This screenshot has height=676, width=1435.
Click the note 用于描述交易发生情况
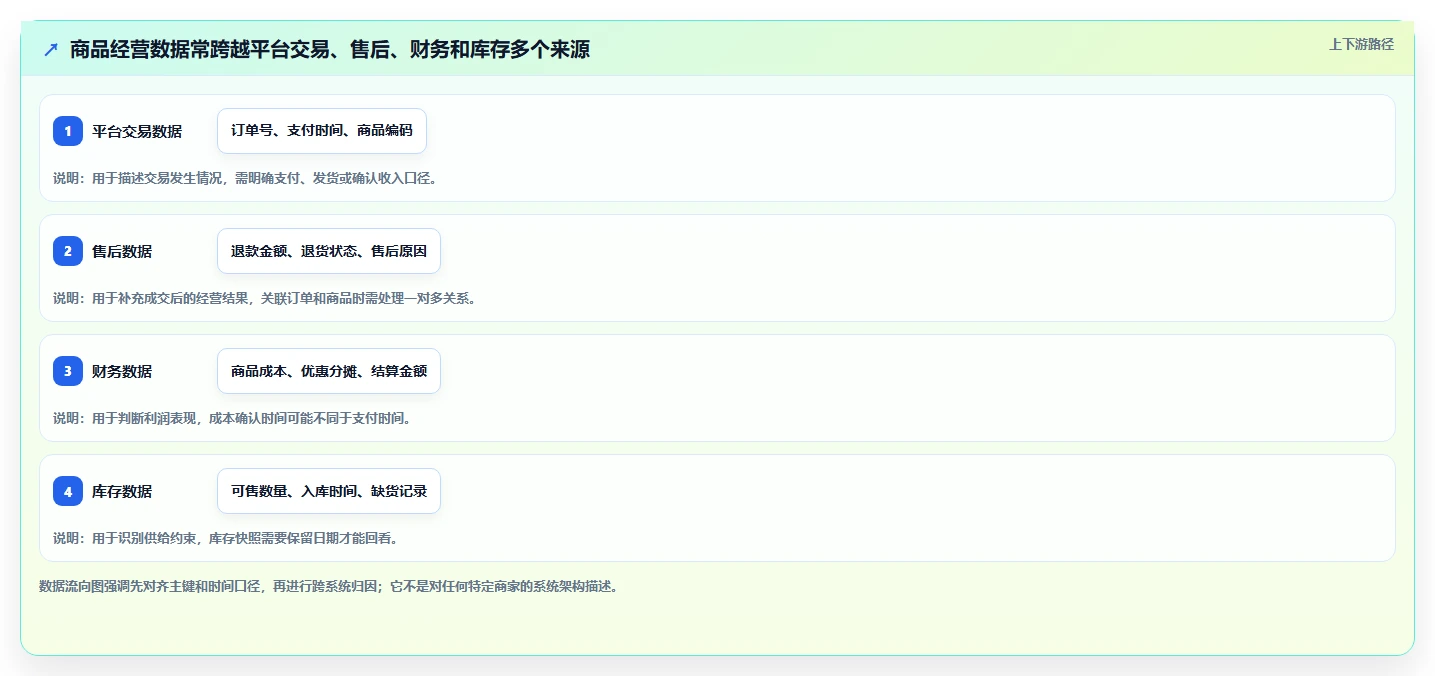[x=159, y=178]
